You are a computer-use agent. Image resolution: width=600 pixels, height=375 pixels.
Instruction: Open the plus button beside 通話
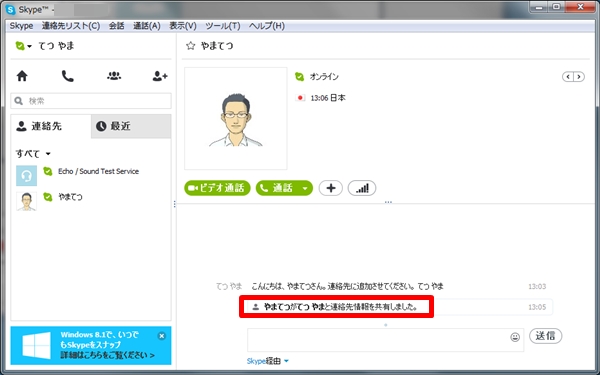coord(331,188)
